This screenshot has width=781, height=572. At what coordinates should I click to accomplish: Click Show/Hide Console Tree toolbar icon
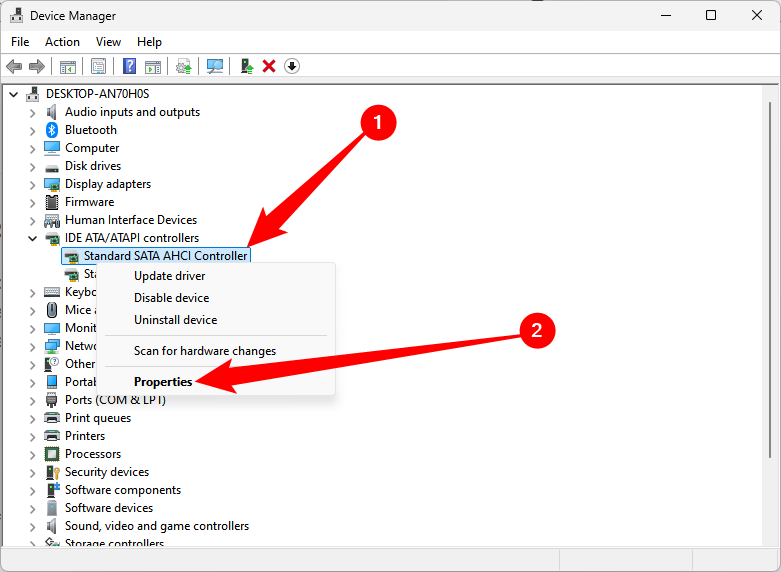coord(68,66)
